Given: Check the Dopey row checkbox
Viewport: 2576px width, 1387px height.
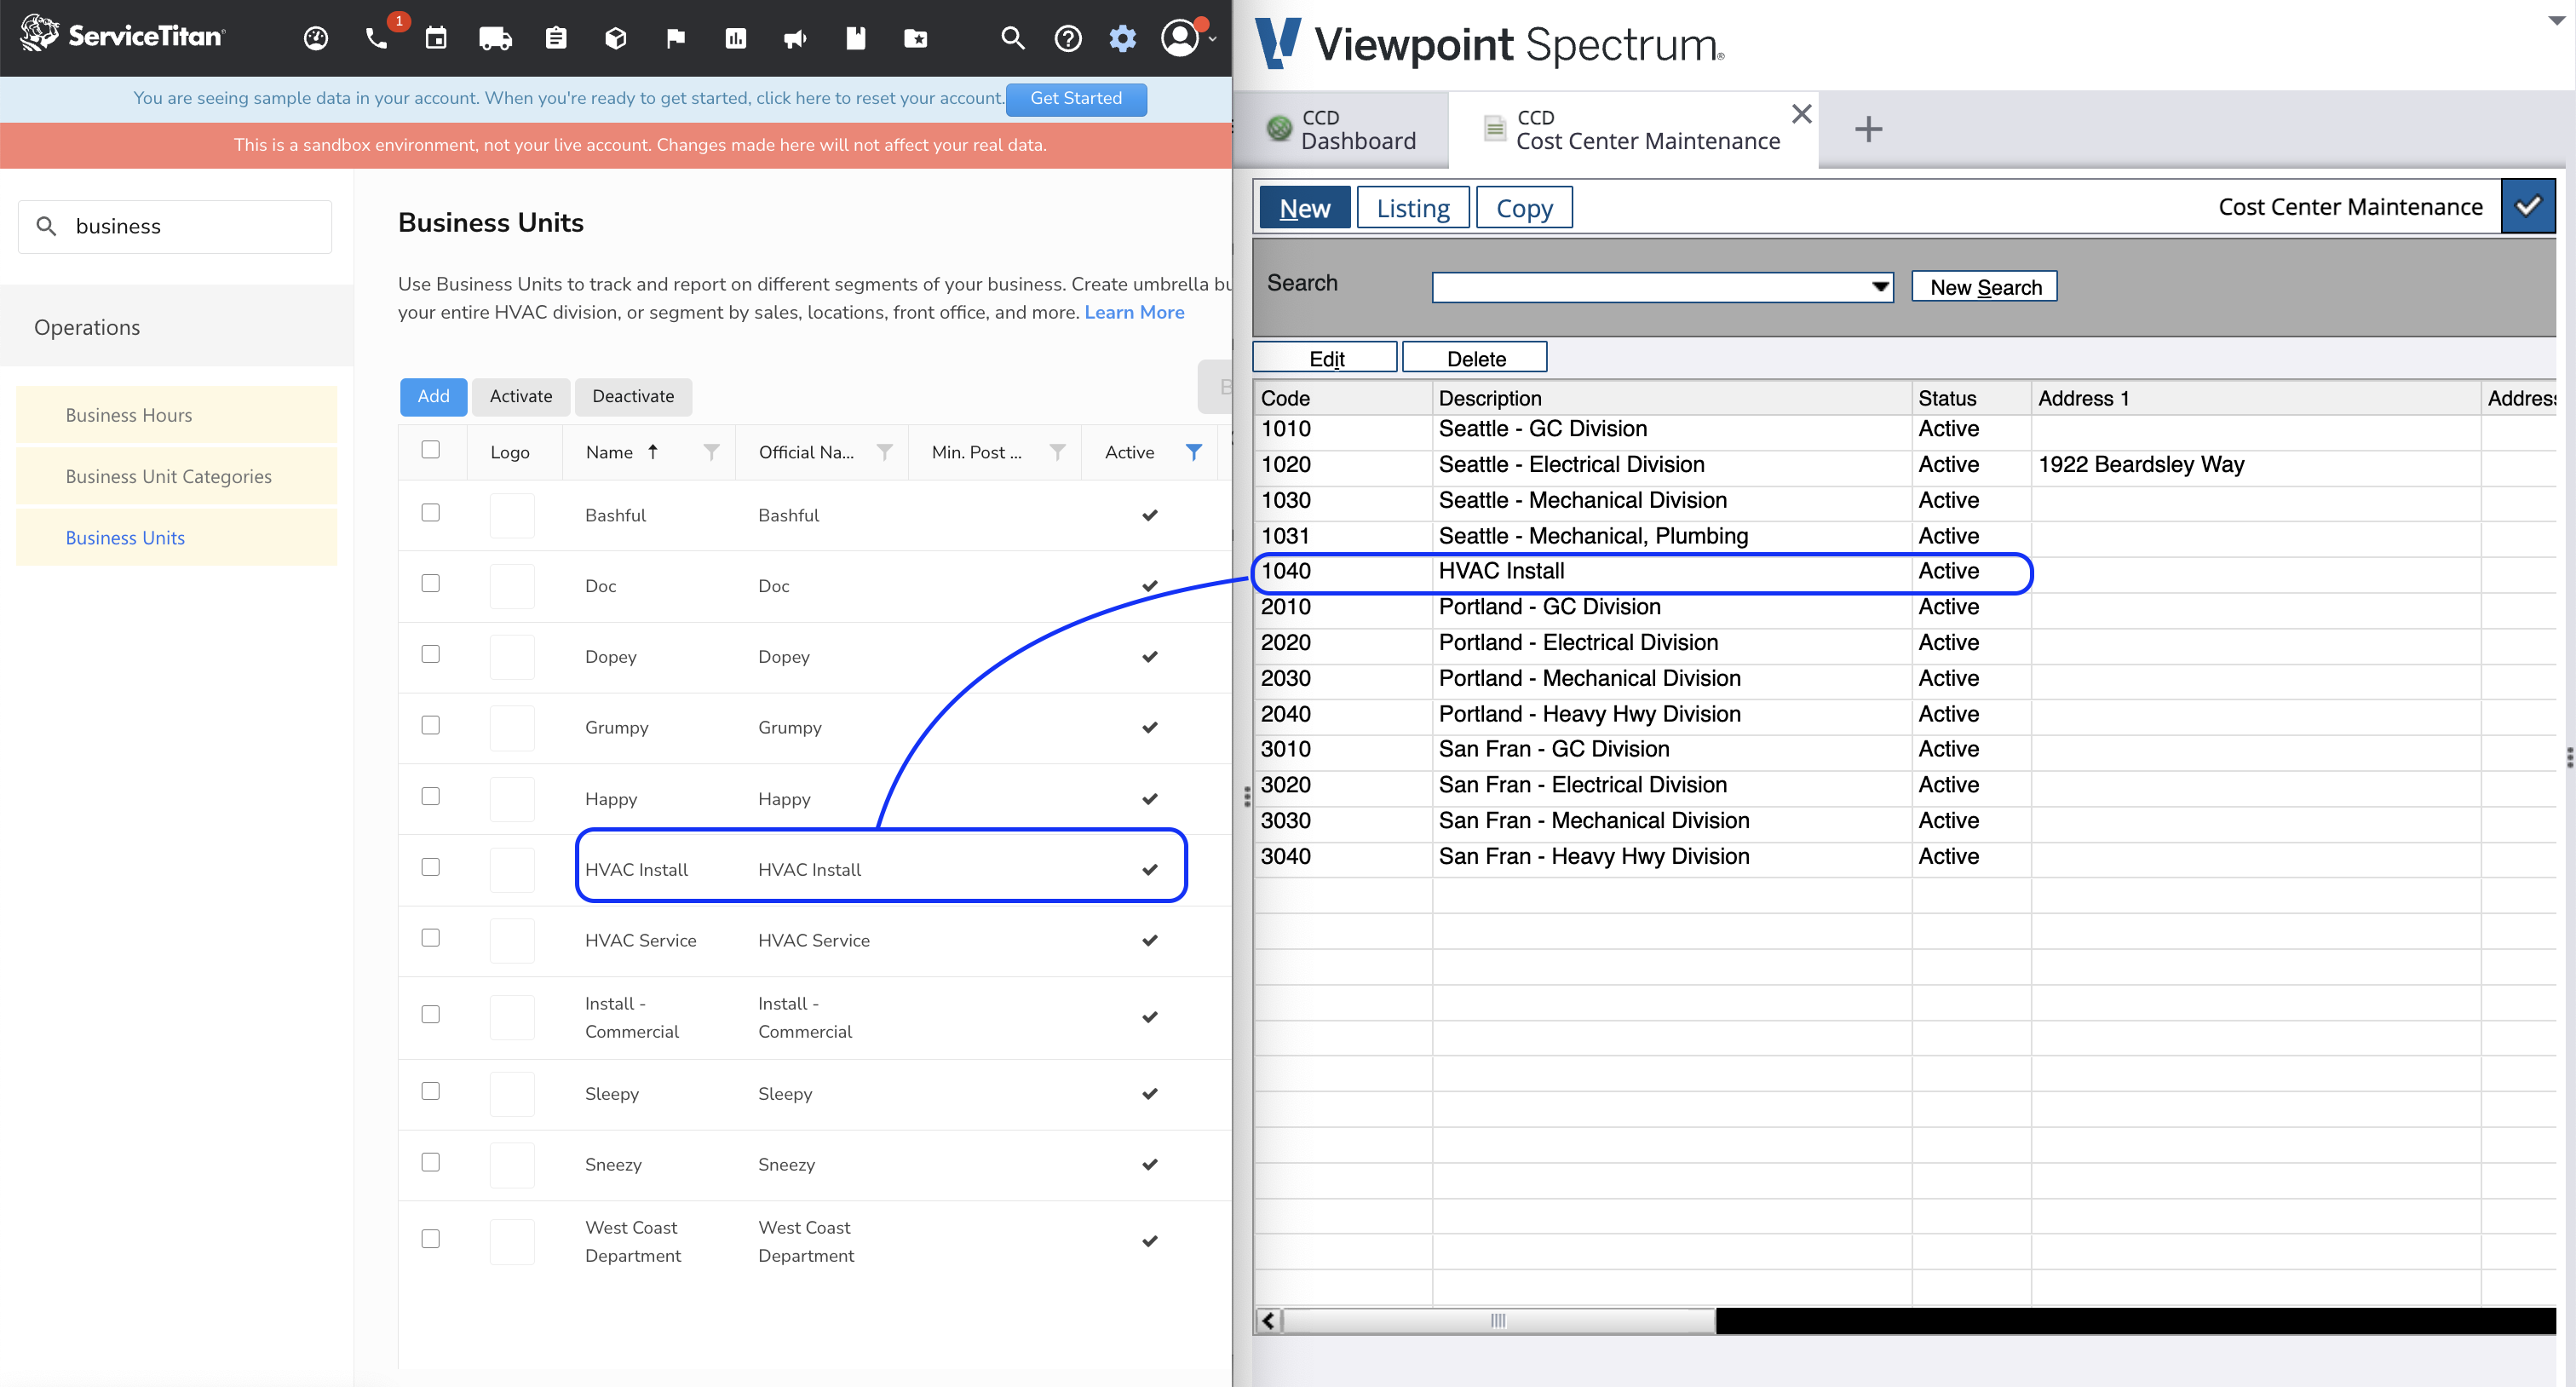Looking at the screenshot, I should [430, 654].
